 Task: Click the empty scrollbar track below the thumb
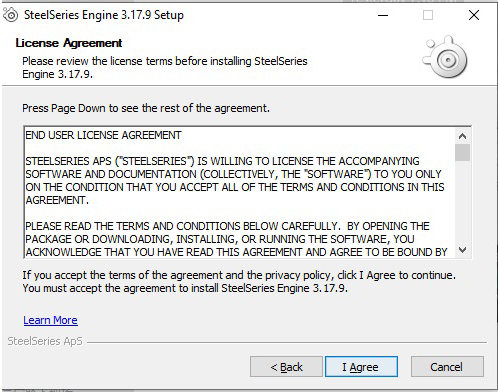pos(462,202)
